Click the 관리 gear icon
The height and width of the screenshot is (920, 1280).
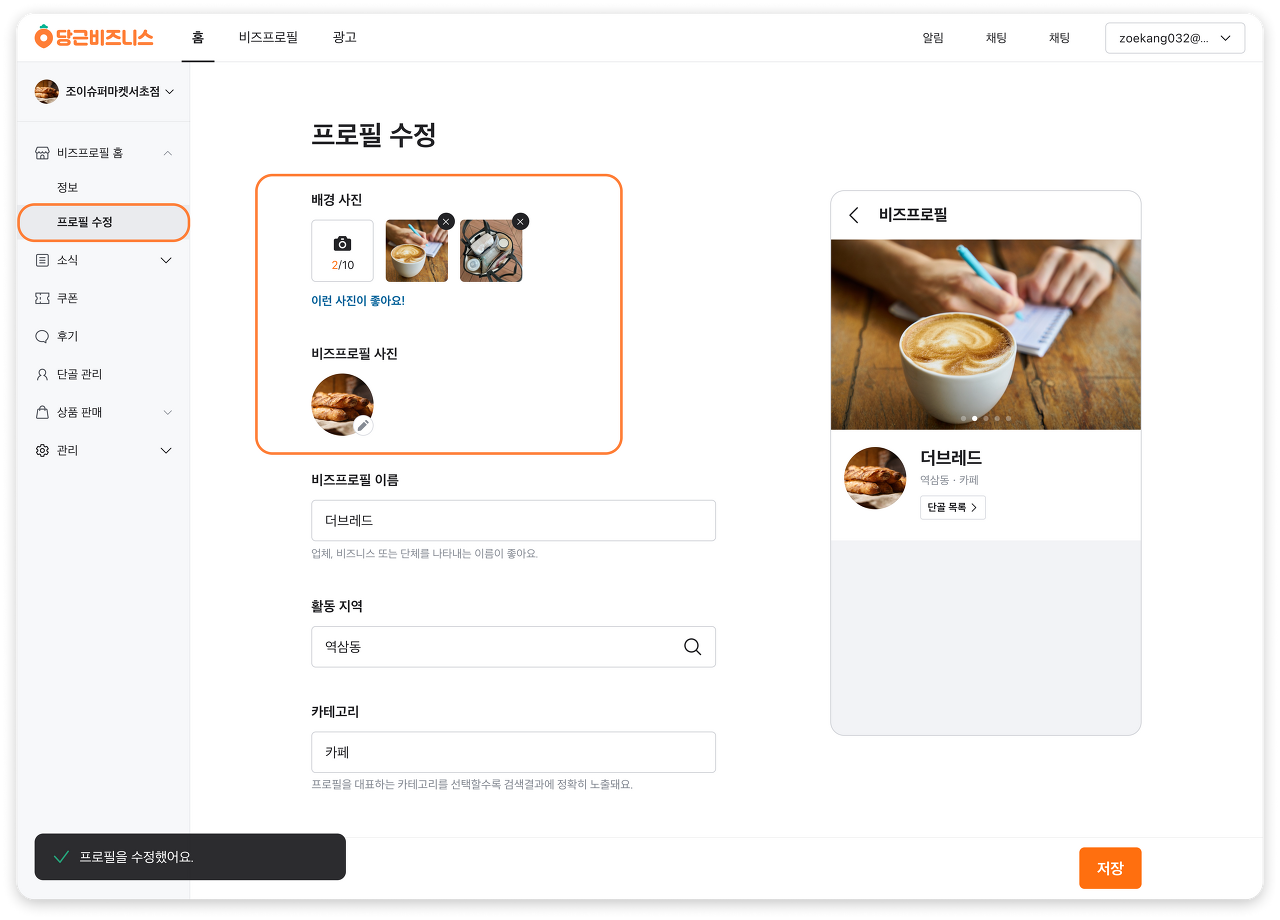pos(42,450)
